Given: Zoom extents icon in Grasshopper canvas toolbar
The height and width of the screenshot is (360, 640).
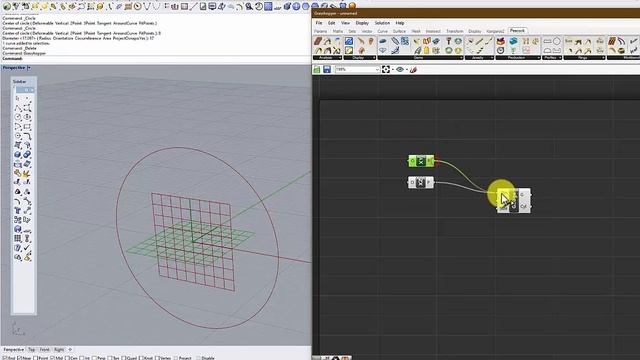Looking at the screenshot, I should (386, 69).
